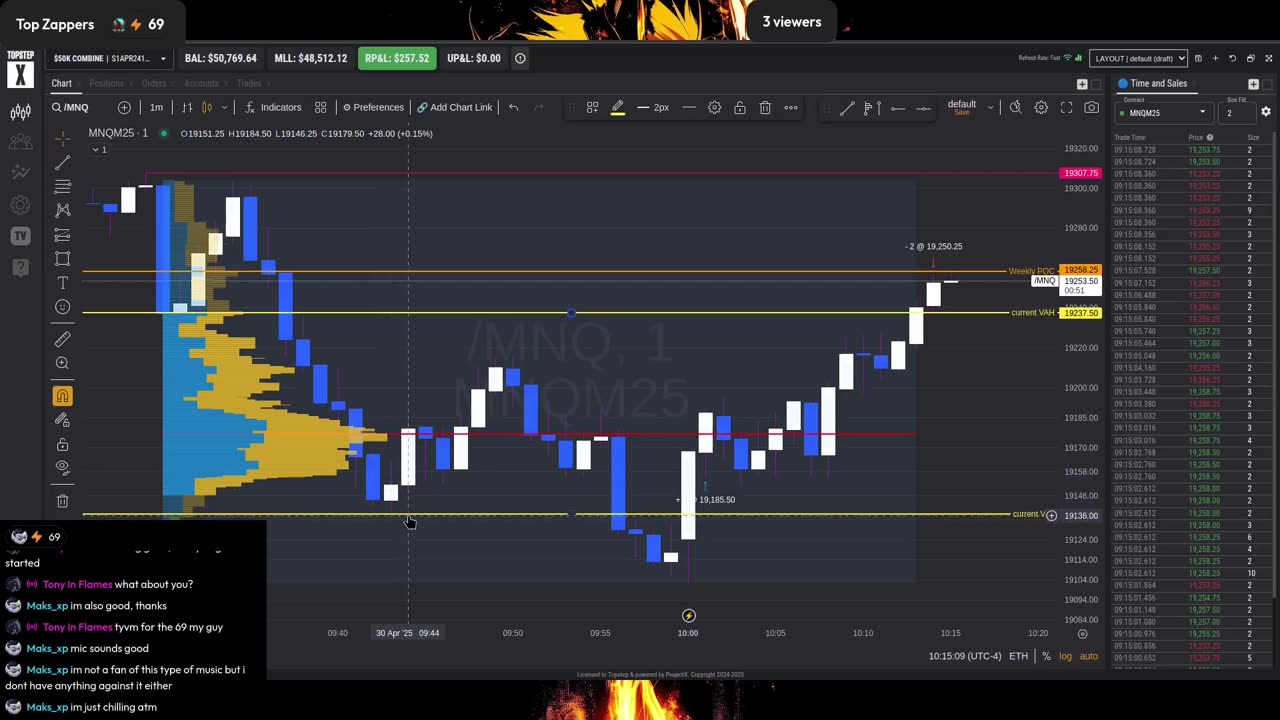Delete all drawings with sidebar trash

(x=62, y=501)
